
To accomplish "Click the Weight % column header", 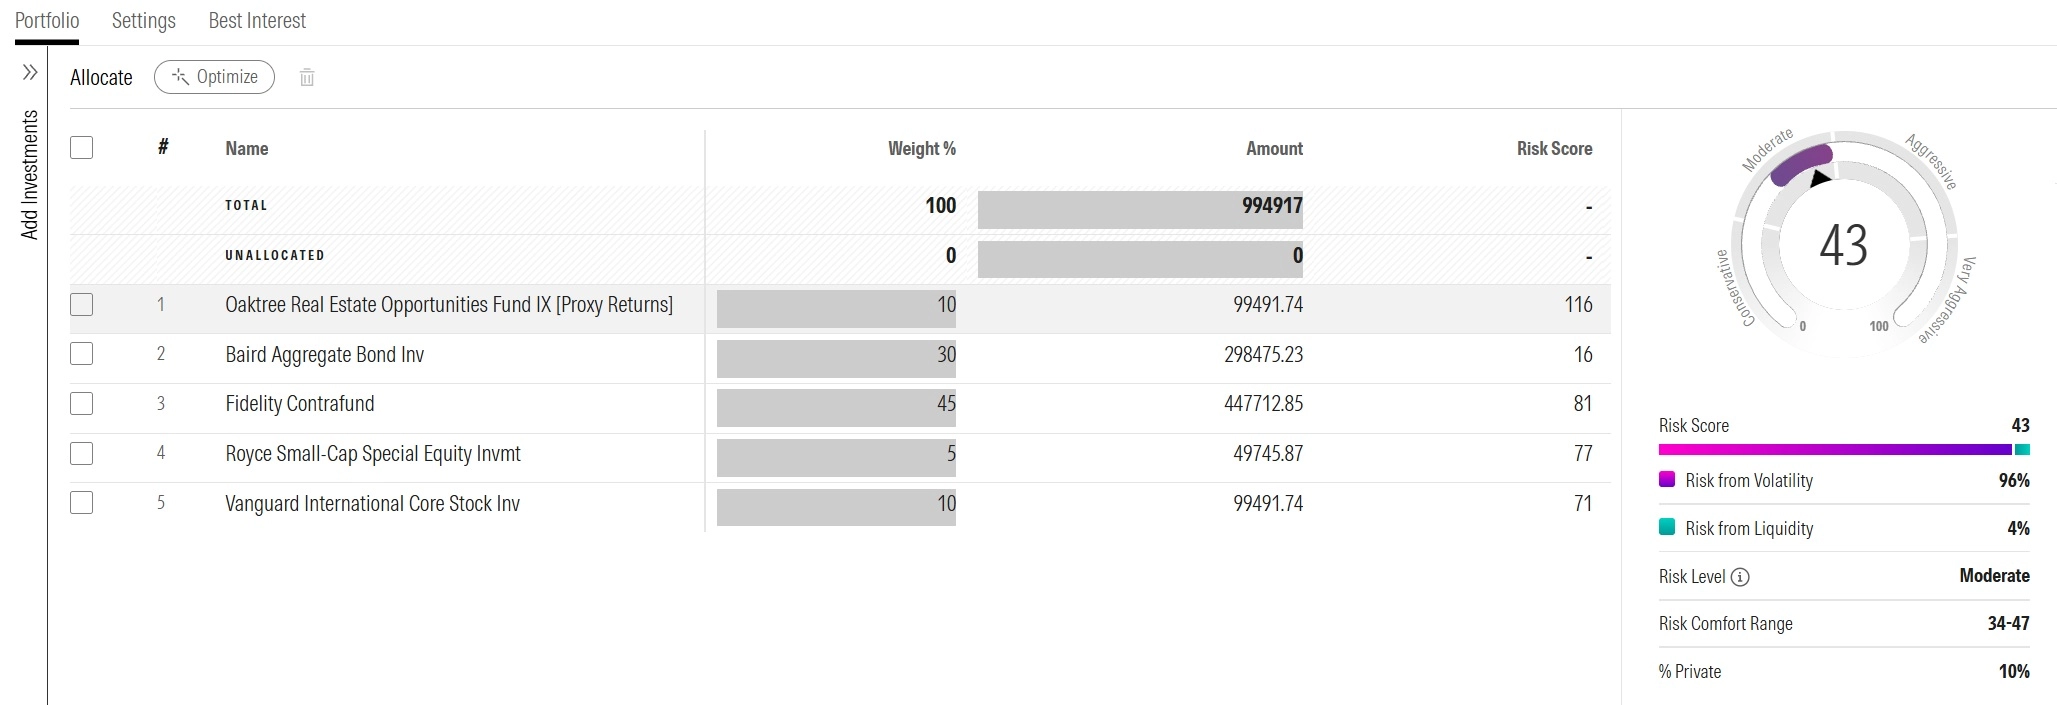I will pyautogui.click(x=922, y=149).
